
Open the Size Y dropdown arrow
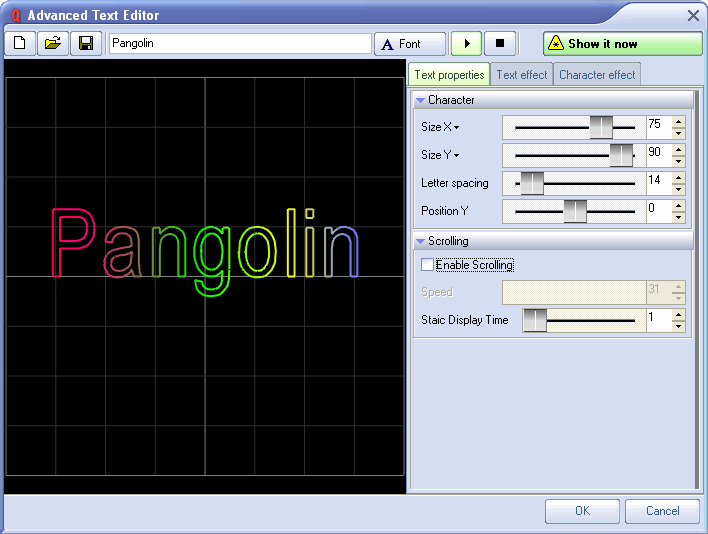tap(457, 155)
